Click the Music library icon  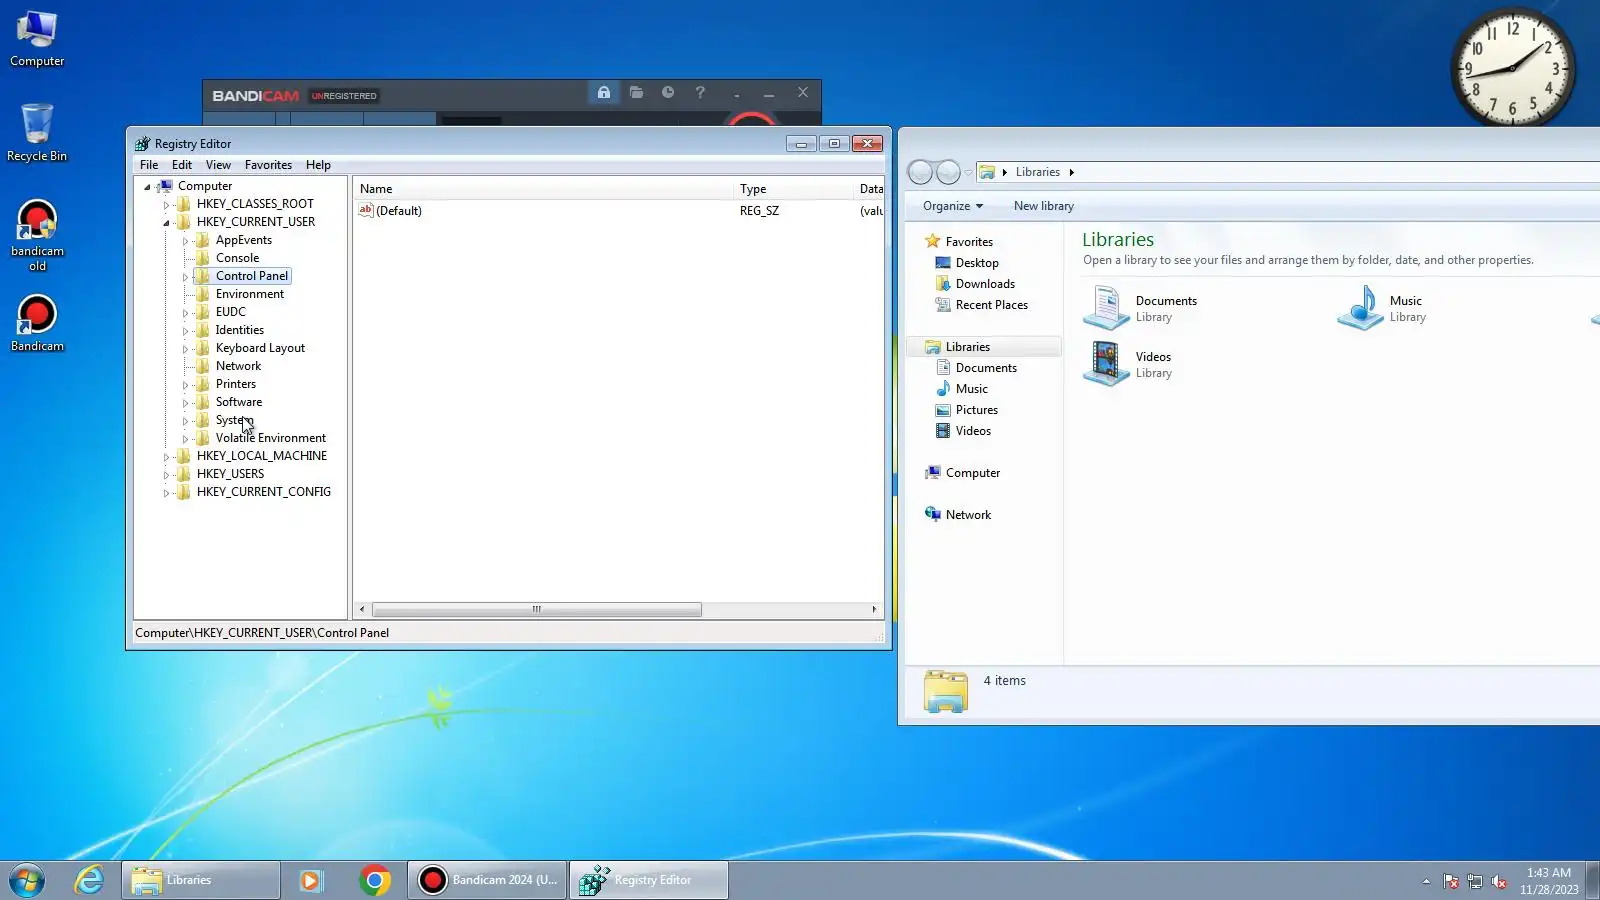click(1360, 308)
